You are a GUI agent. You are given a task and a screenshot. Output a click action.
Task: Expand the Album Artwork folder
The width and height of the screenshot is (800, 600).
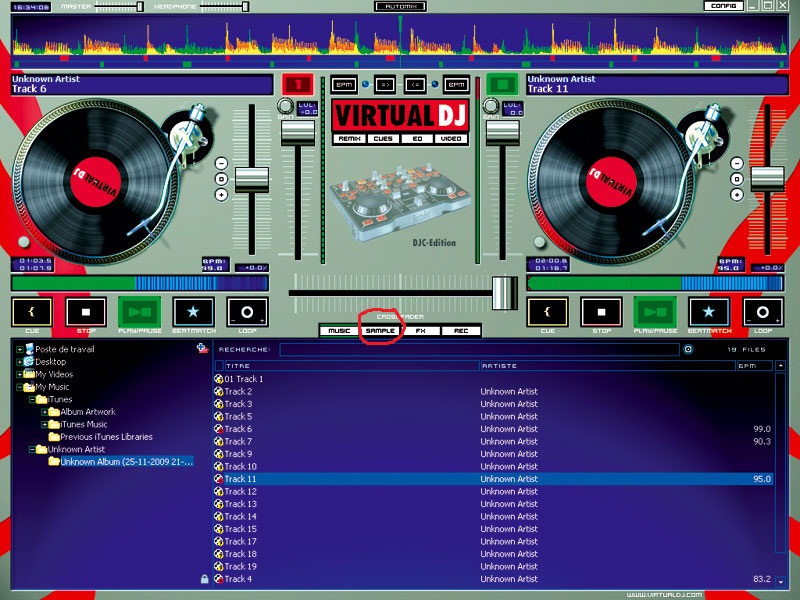[44, 412]
